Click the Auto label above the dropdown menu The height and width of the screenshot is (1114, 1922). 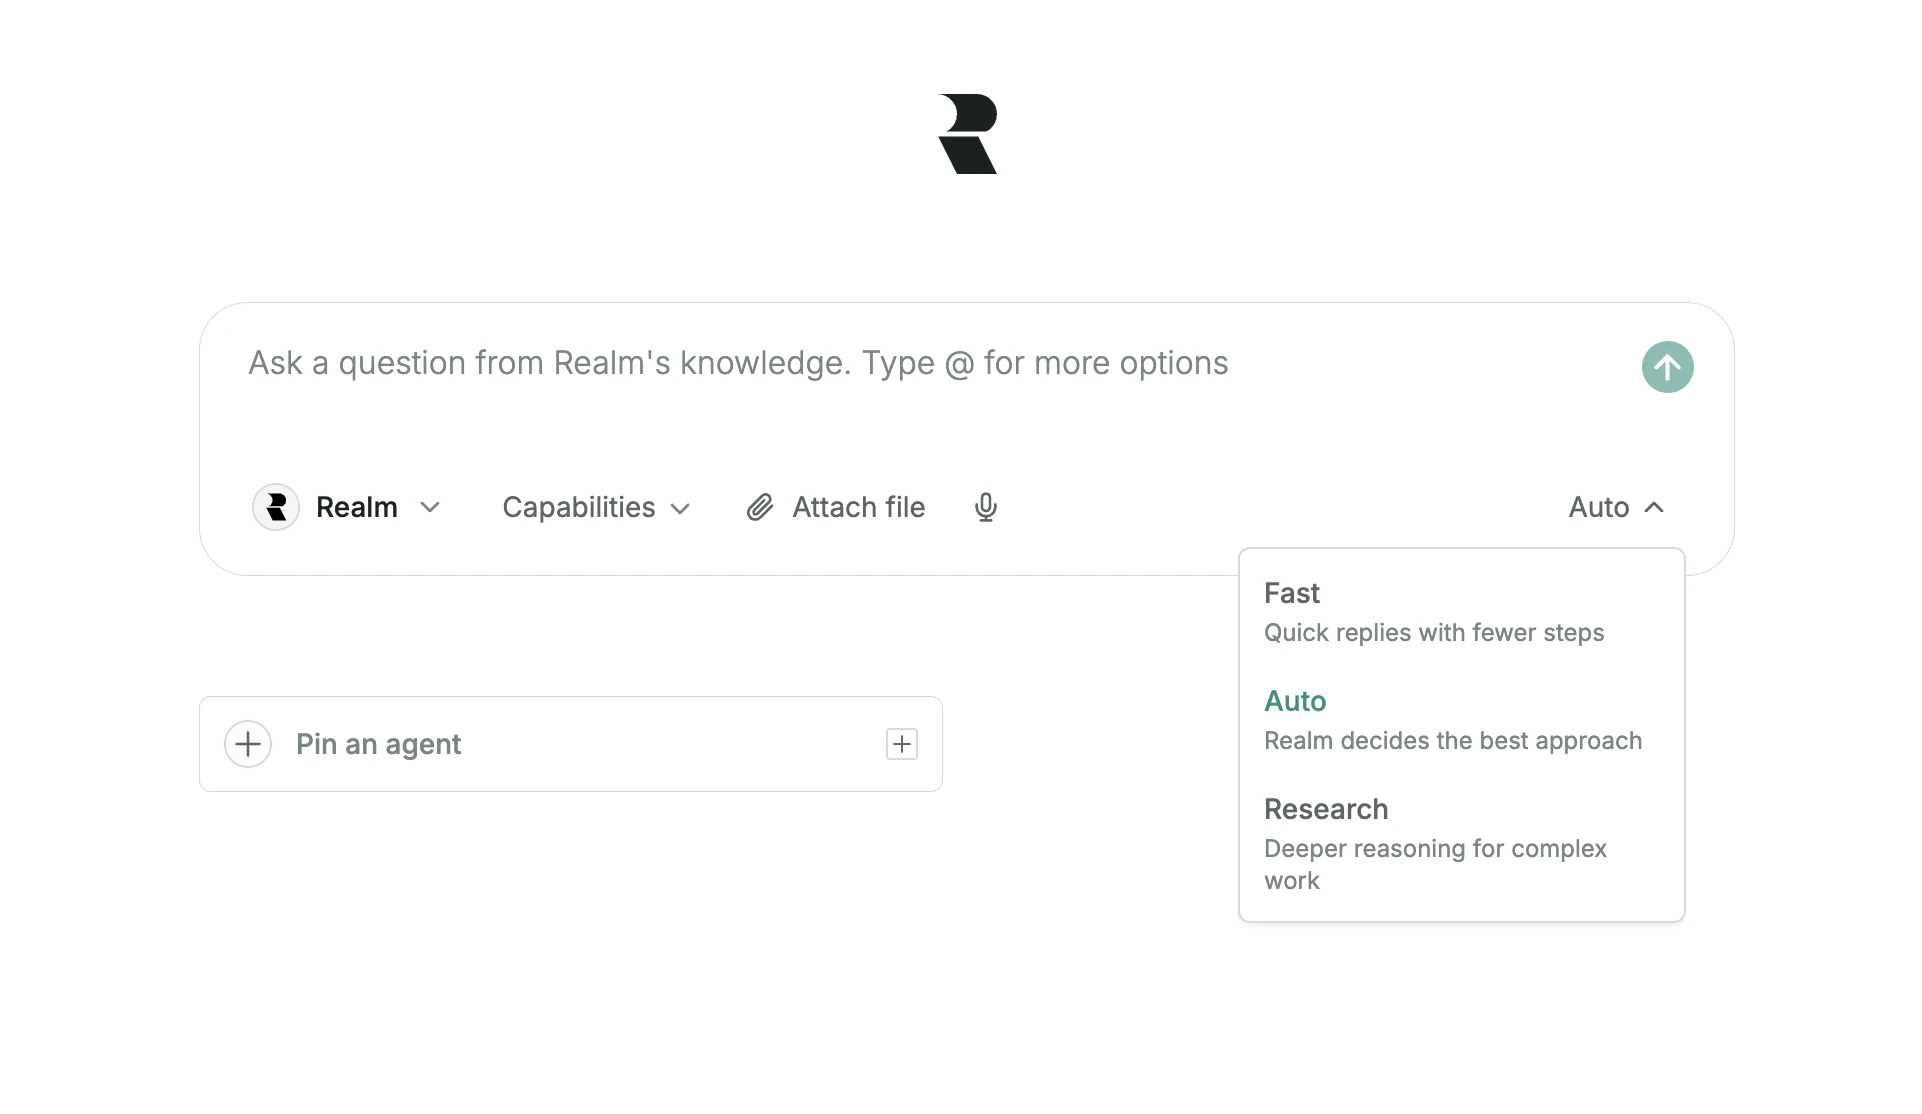coord(1597,508)
